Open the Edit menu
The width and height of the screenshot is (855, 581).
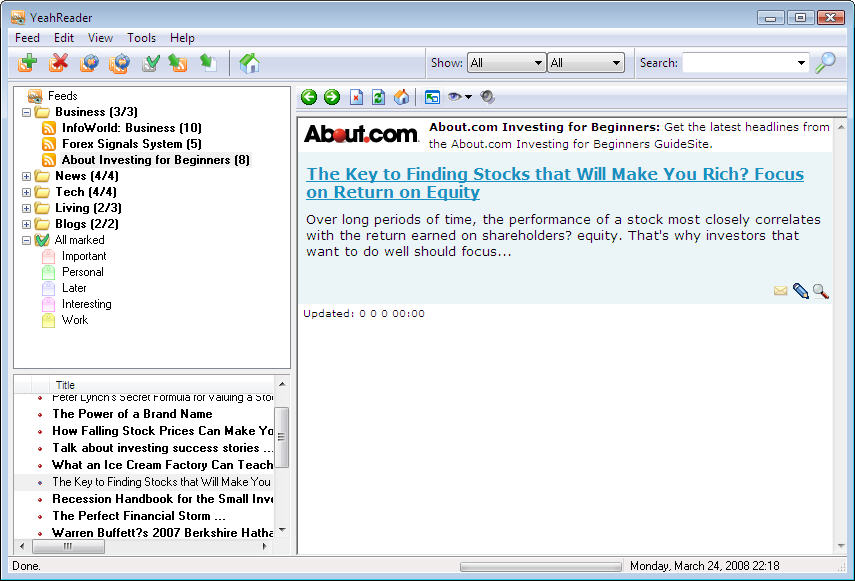click(x=64, y=38)
